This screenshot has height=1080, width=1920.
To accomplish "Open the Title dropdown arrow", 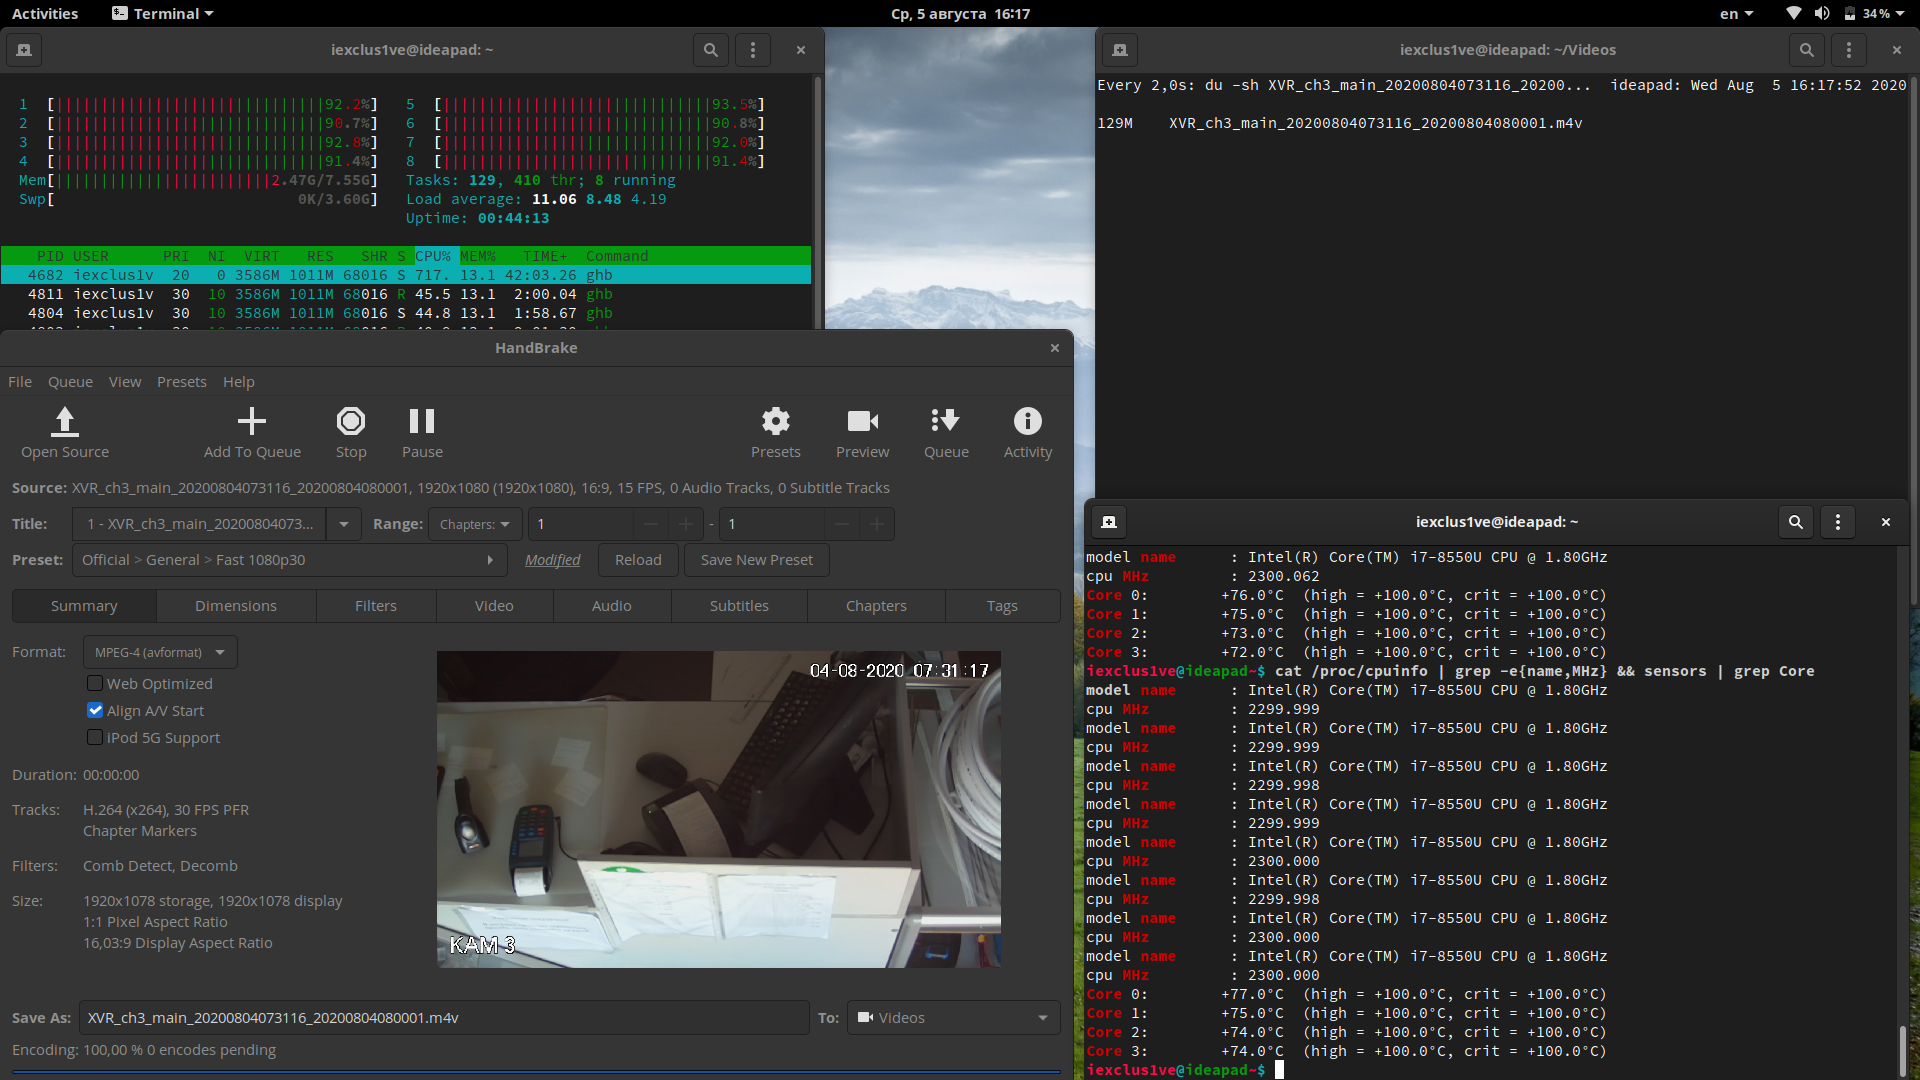I will 344,524.
